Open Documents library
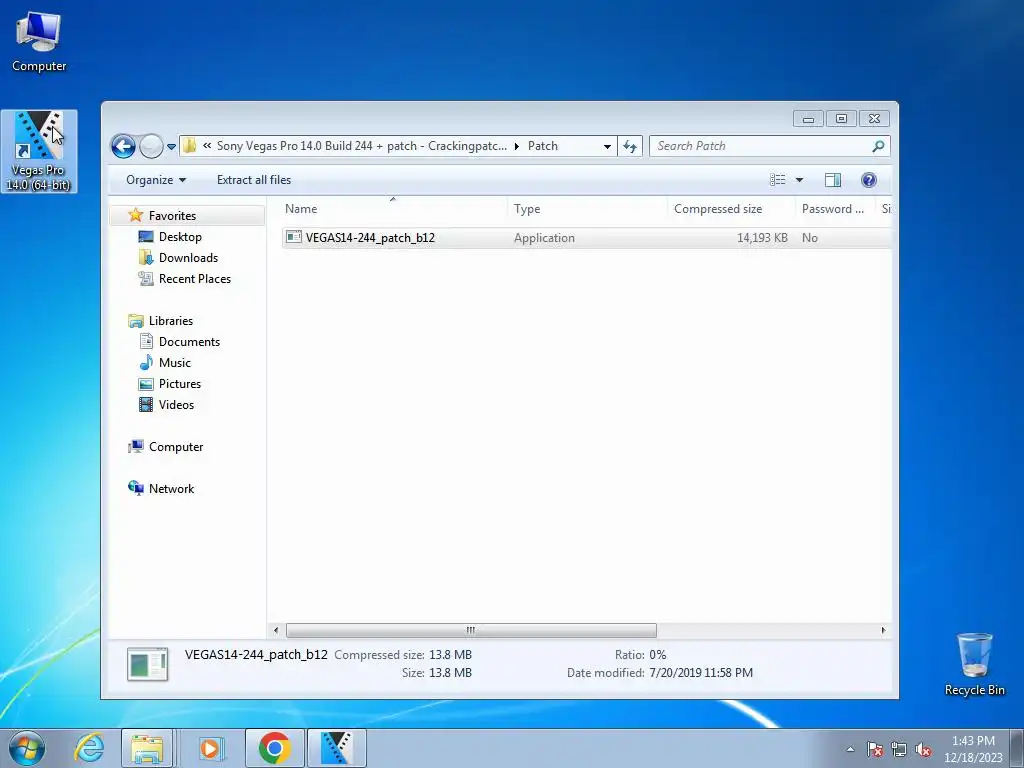The width and height of the screenshot is (1024, 768). (x=189, y=342)
